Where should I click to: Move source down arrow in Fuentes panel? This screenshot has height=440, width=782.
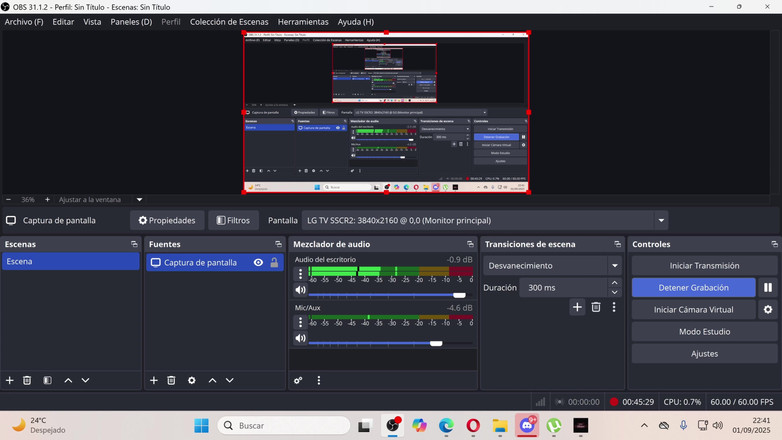click(229, 380)
